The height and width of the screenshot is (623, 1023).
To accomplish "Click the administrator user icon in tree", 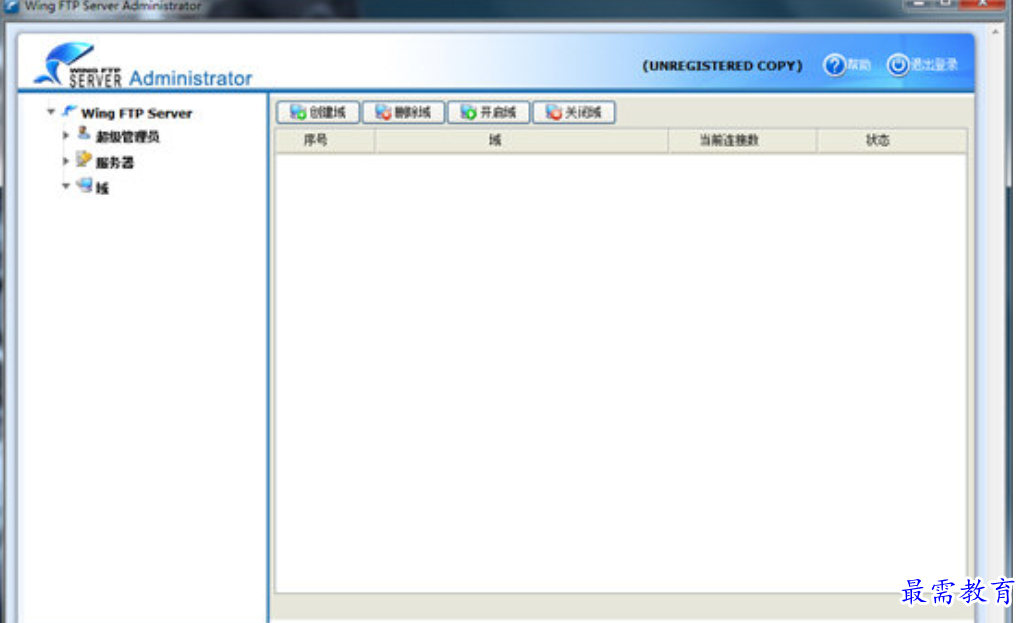I will (84, 134).
